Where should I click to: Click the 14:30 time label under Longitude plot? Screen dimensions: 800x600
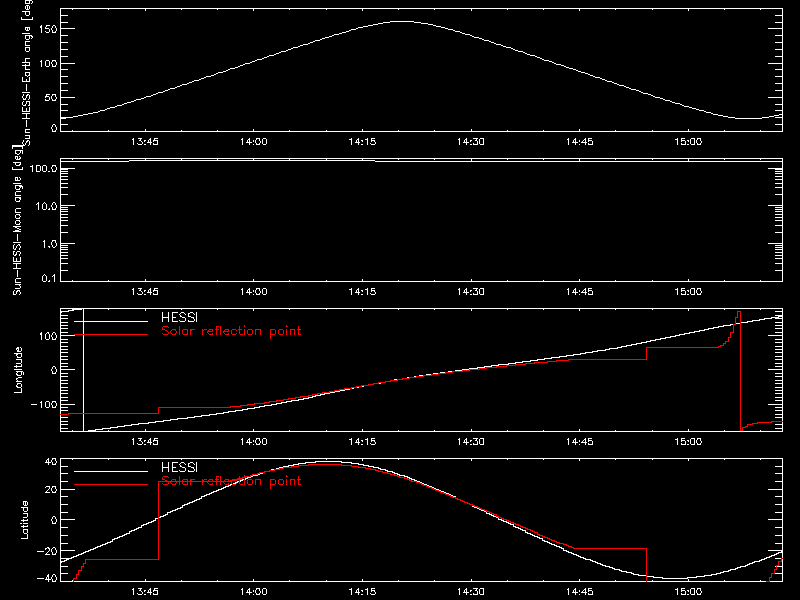[470, 442]
